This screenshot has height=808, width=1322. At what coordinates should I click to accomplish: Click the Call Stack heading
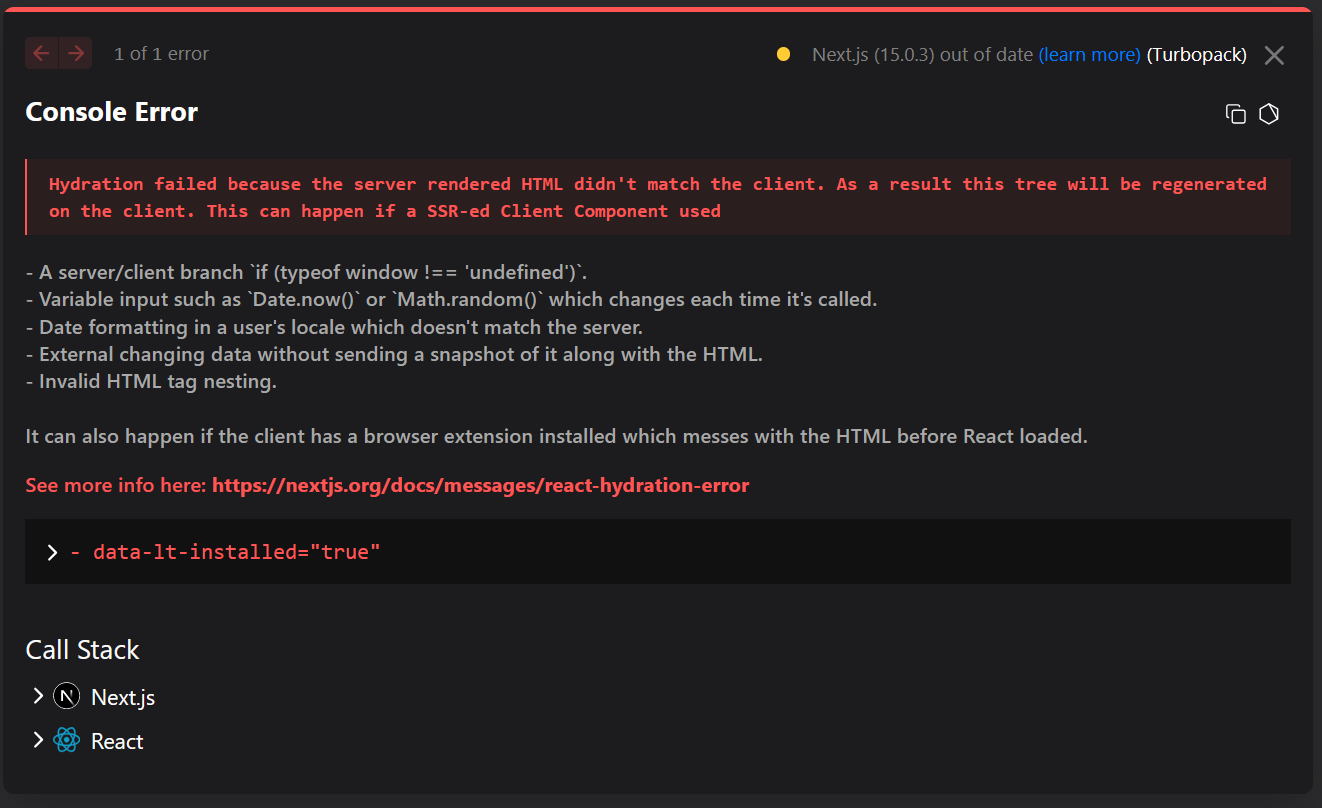click(82, 650)
